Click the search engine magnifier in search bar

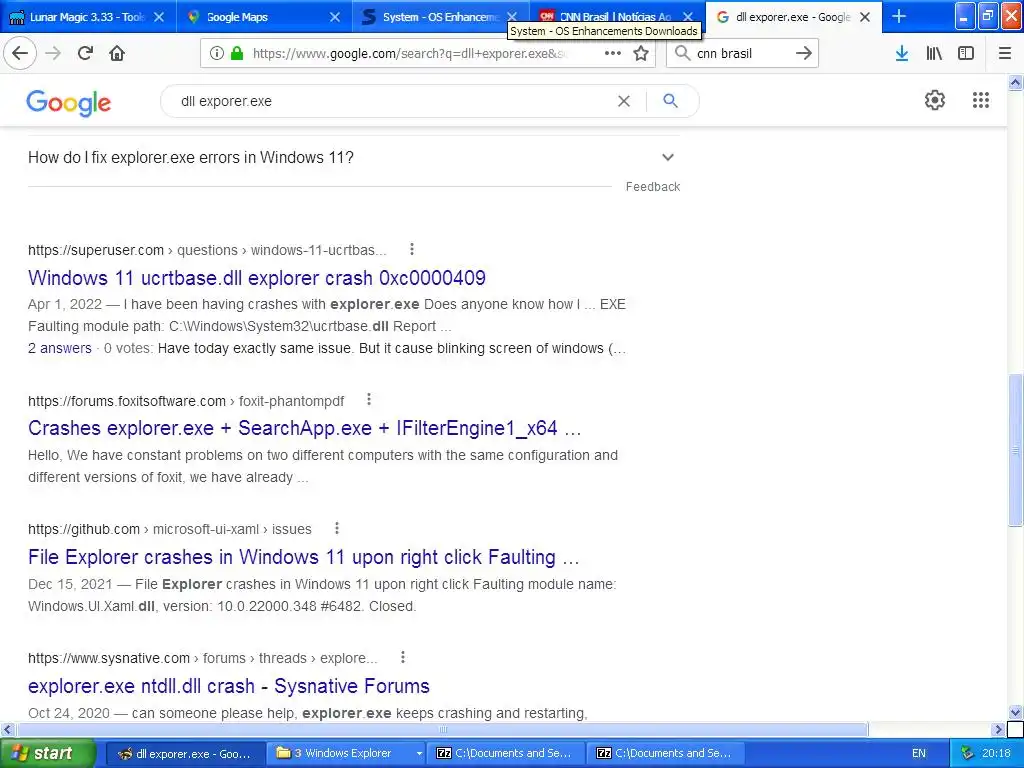click(x=682, y=54)
